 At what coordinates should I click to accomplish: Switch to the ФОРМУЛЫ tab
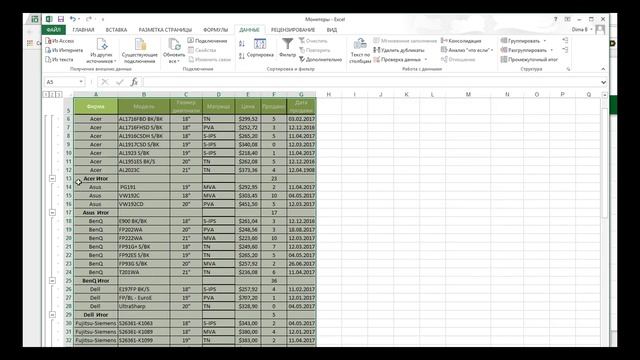(216, 30)
